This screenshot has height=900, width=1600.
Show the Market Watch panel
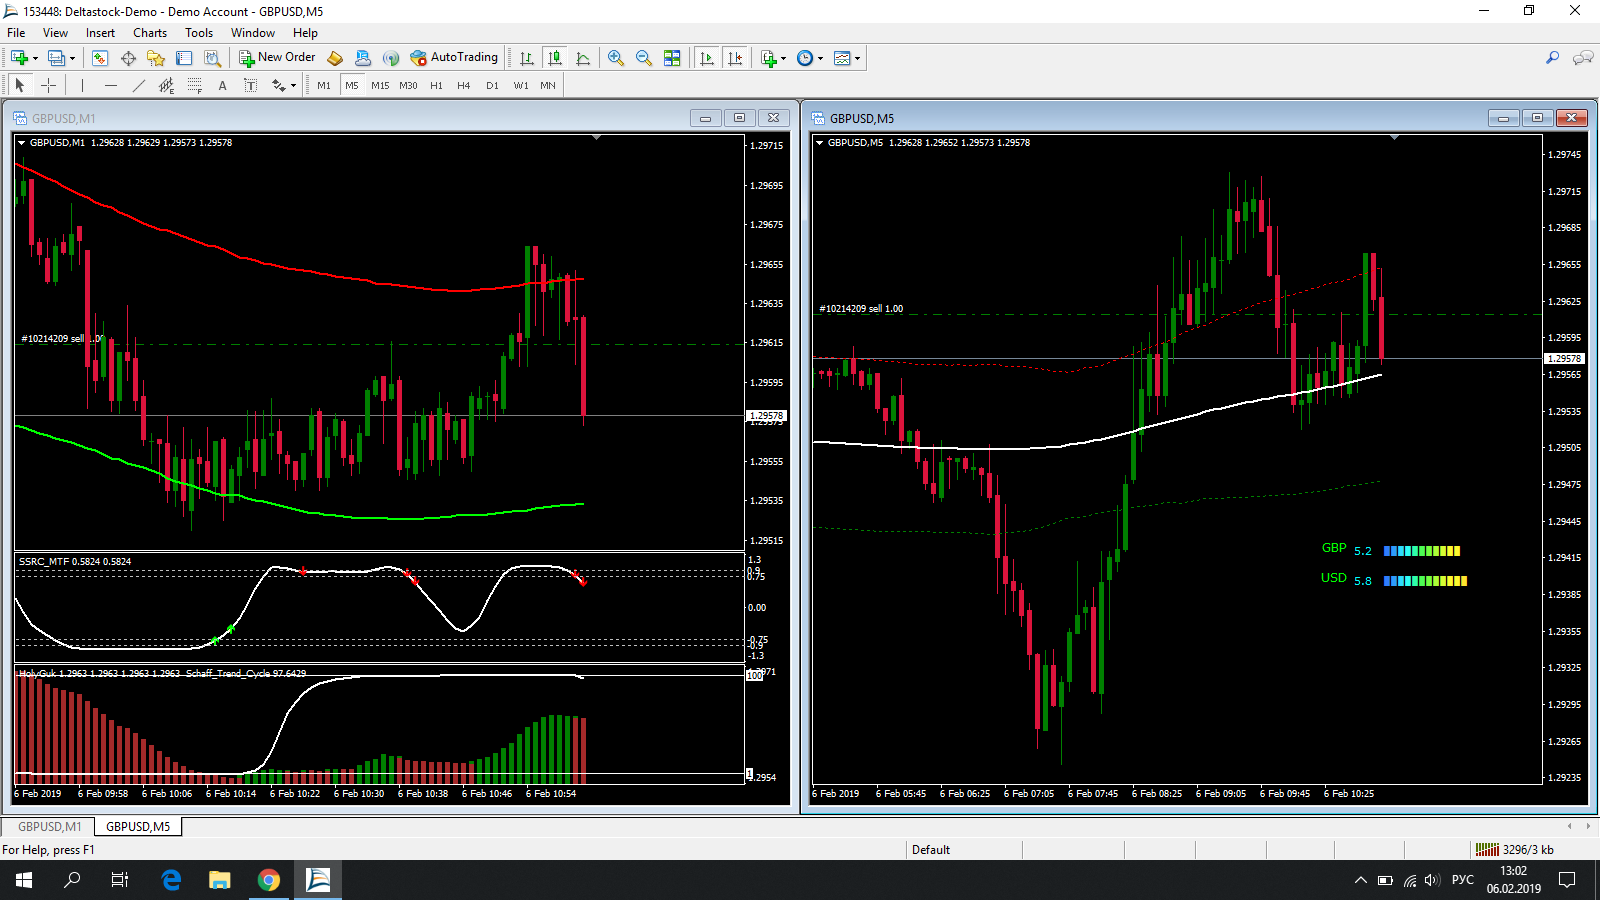[x=99, y=58]
